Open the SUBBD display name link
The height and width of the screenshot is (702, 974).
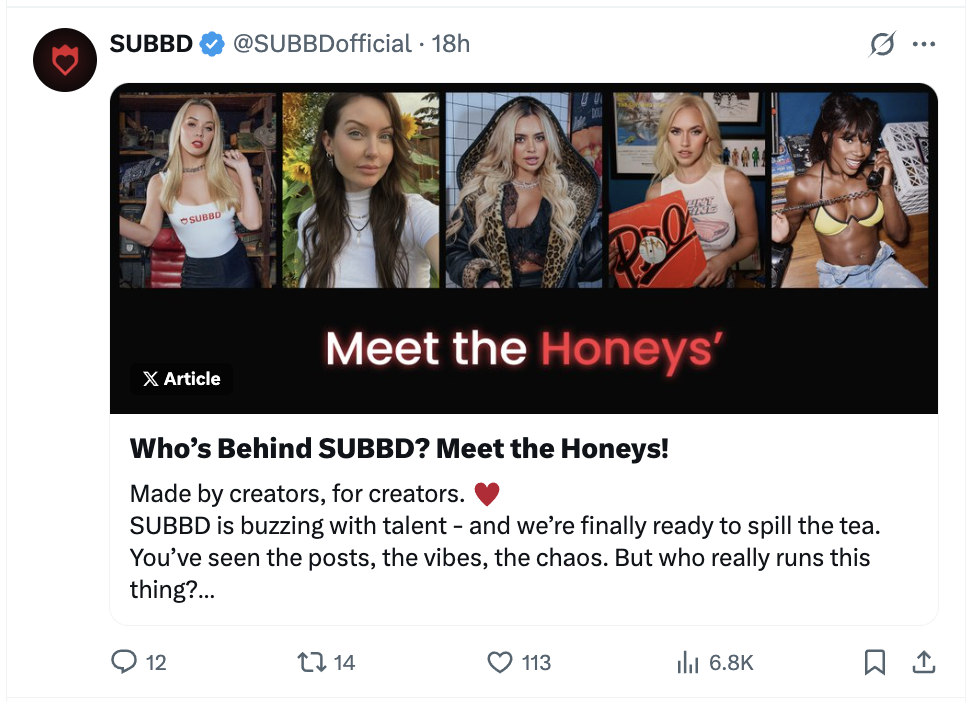pyautogui.click(x=150, y=44)
